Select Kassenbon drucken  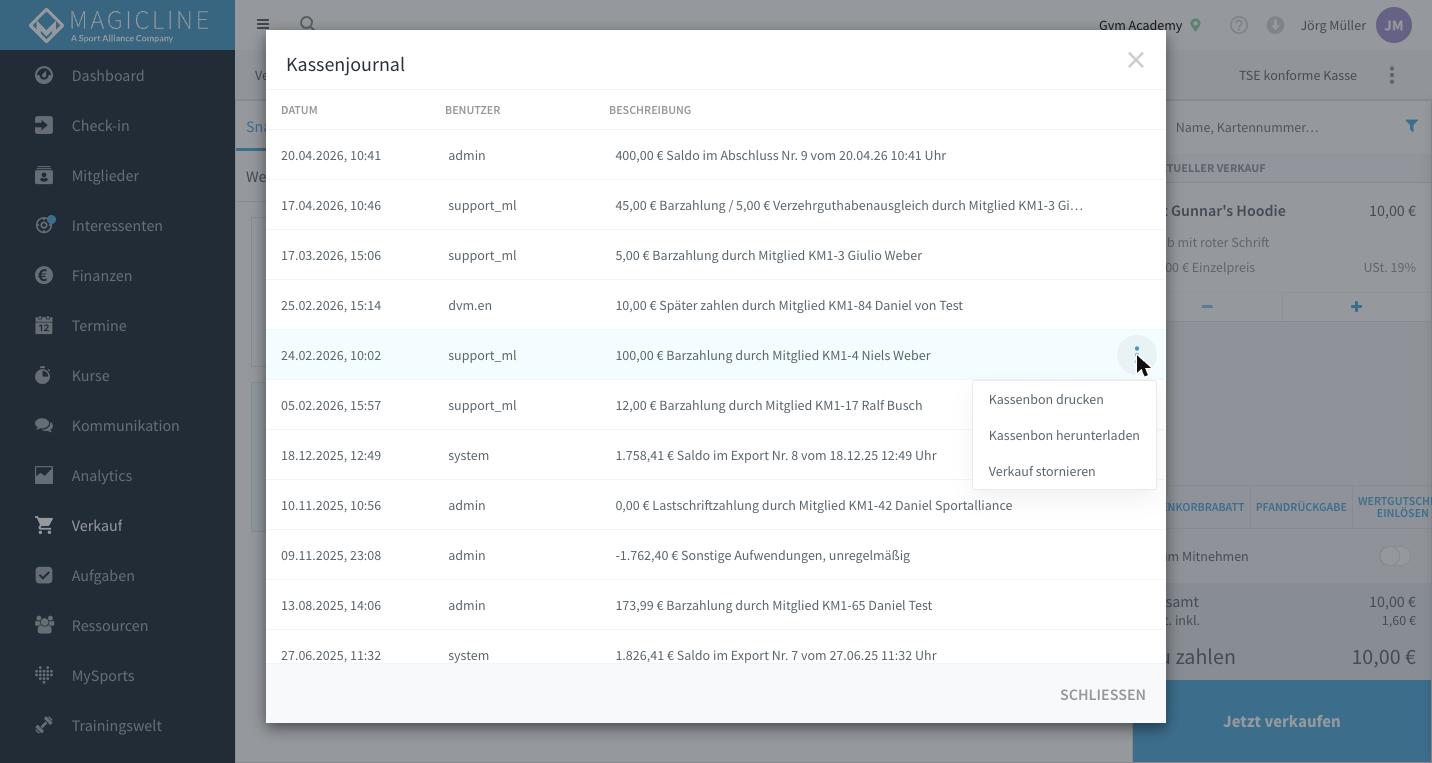1064,399
